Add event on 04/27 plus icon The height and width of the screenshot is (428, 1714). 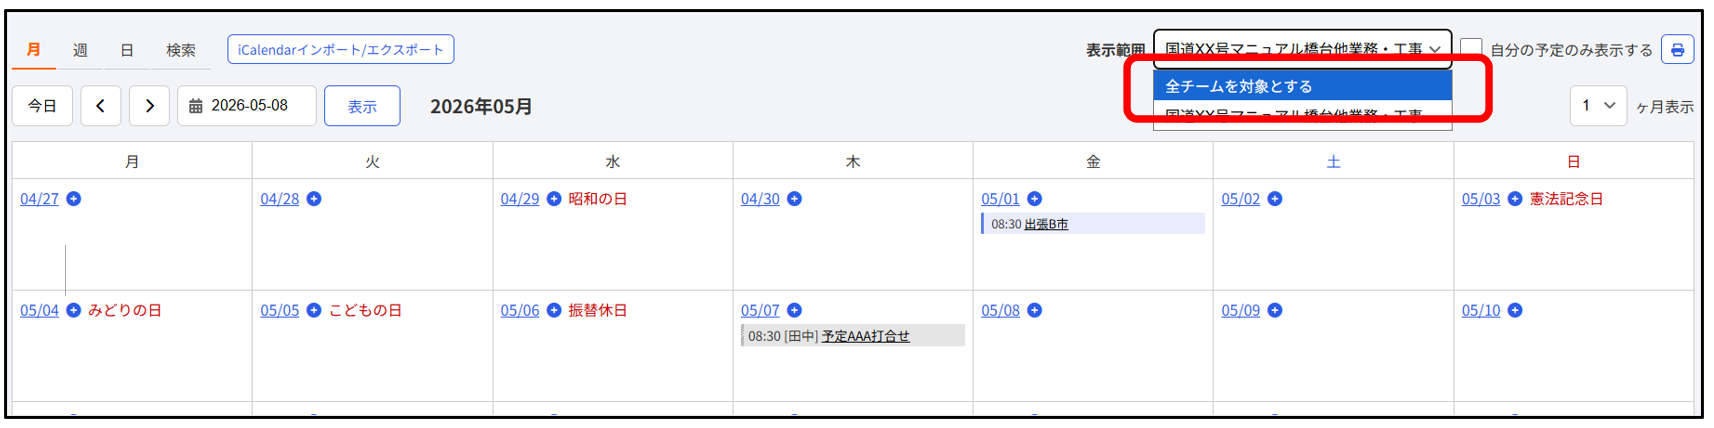tap(74, 199)
